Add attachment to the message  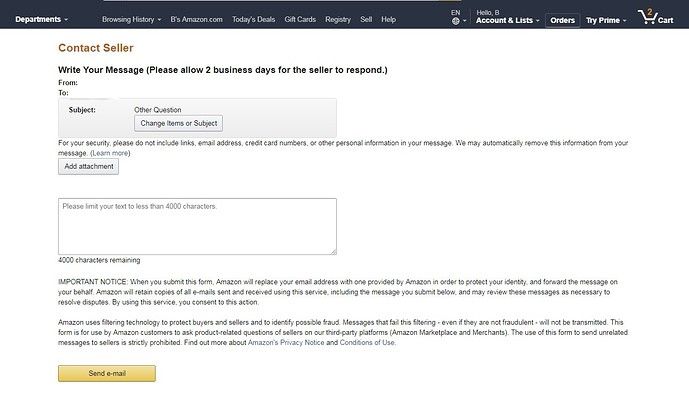coord(88,167)
